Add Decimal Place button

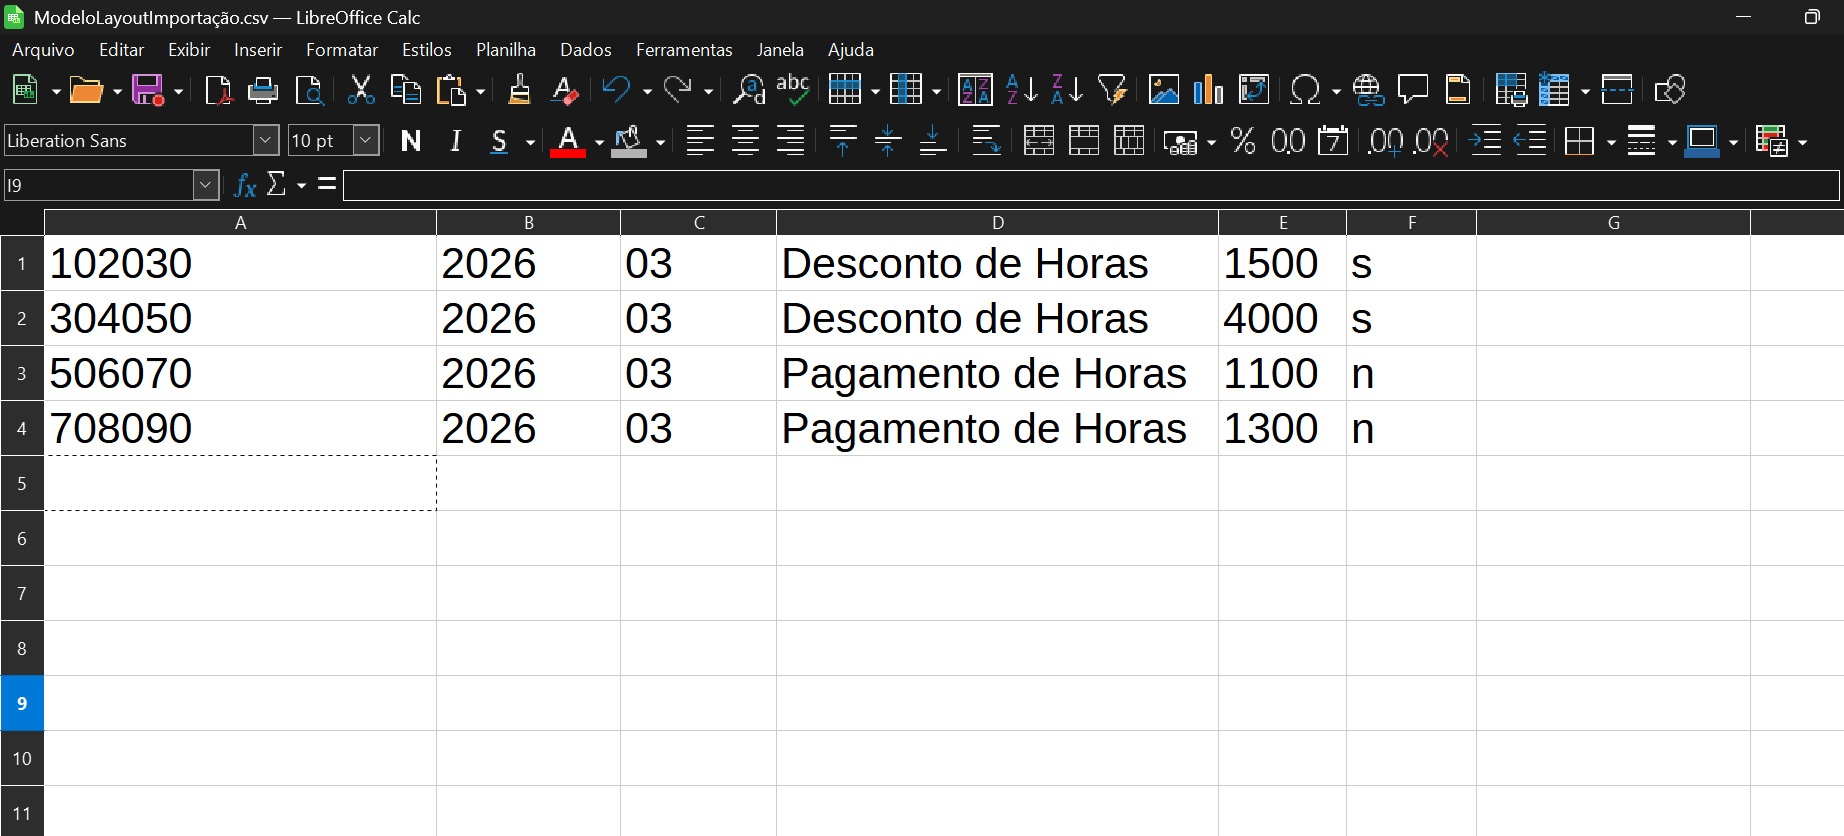pyautogui.click(x=1385, y=141)
